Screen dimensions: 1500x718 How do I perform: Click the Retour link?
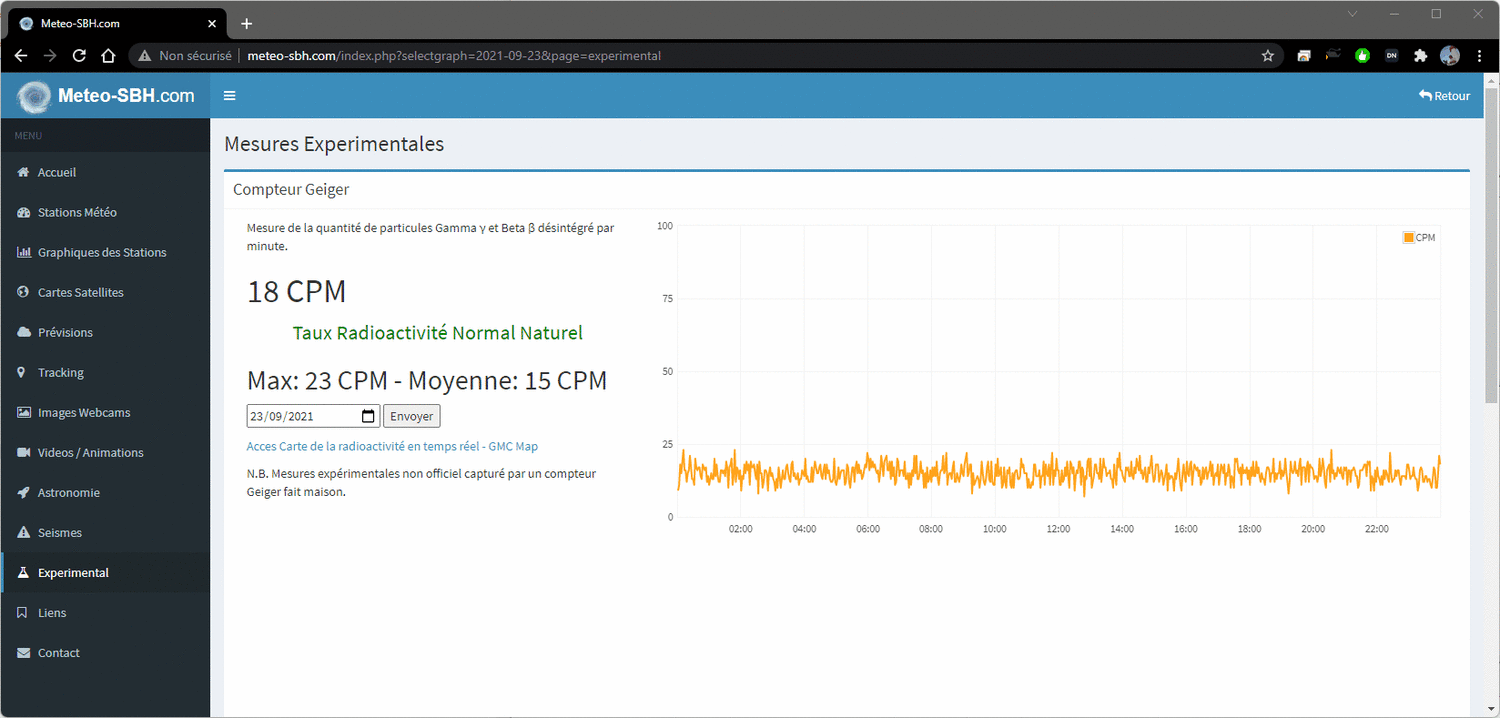(x=1444, y=96)
